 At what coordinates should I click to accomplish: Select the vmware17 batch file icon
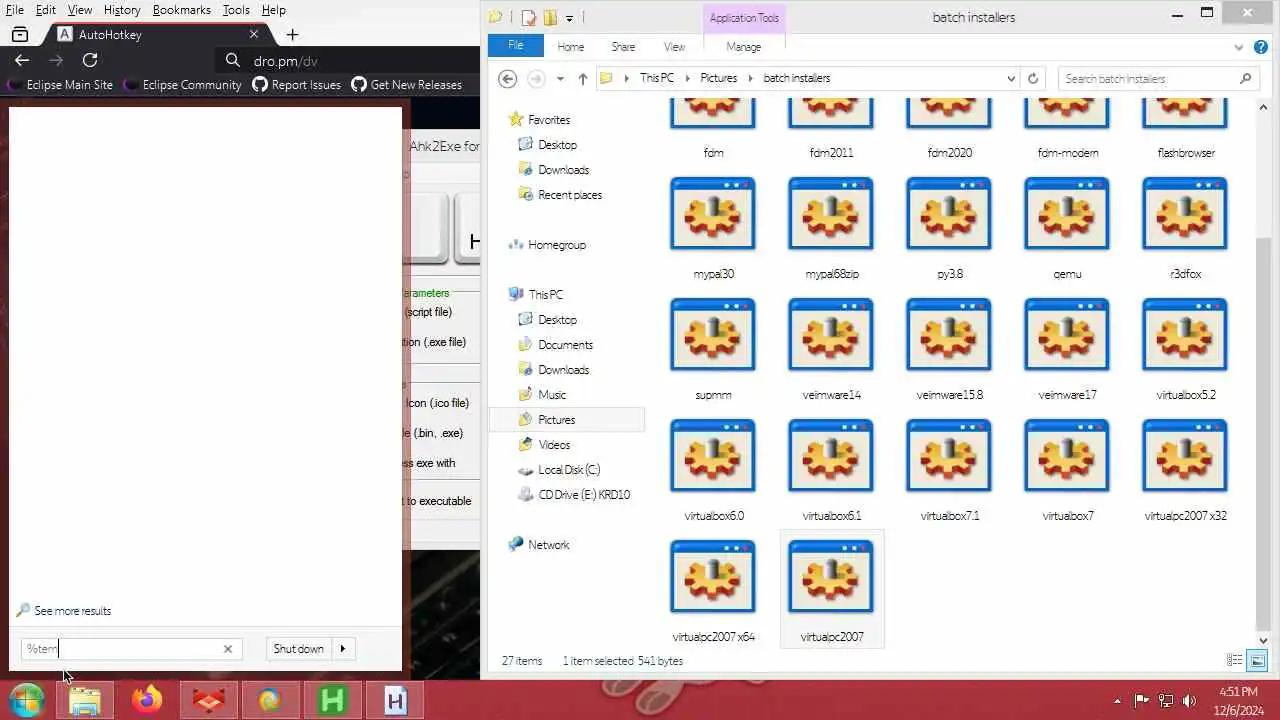pos(1067,335)
